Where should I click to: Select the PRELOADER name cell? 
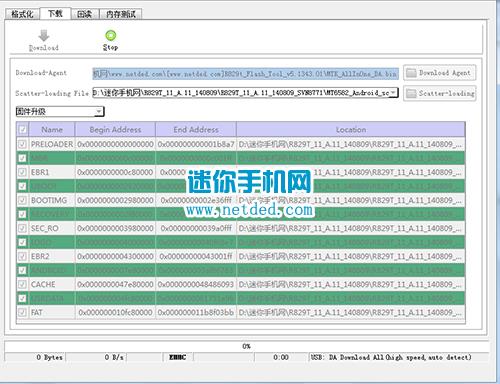tap(52, 144)
